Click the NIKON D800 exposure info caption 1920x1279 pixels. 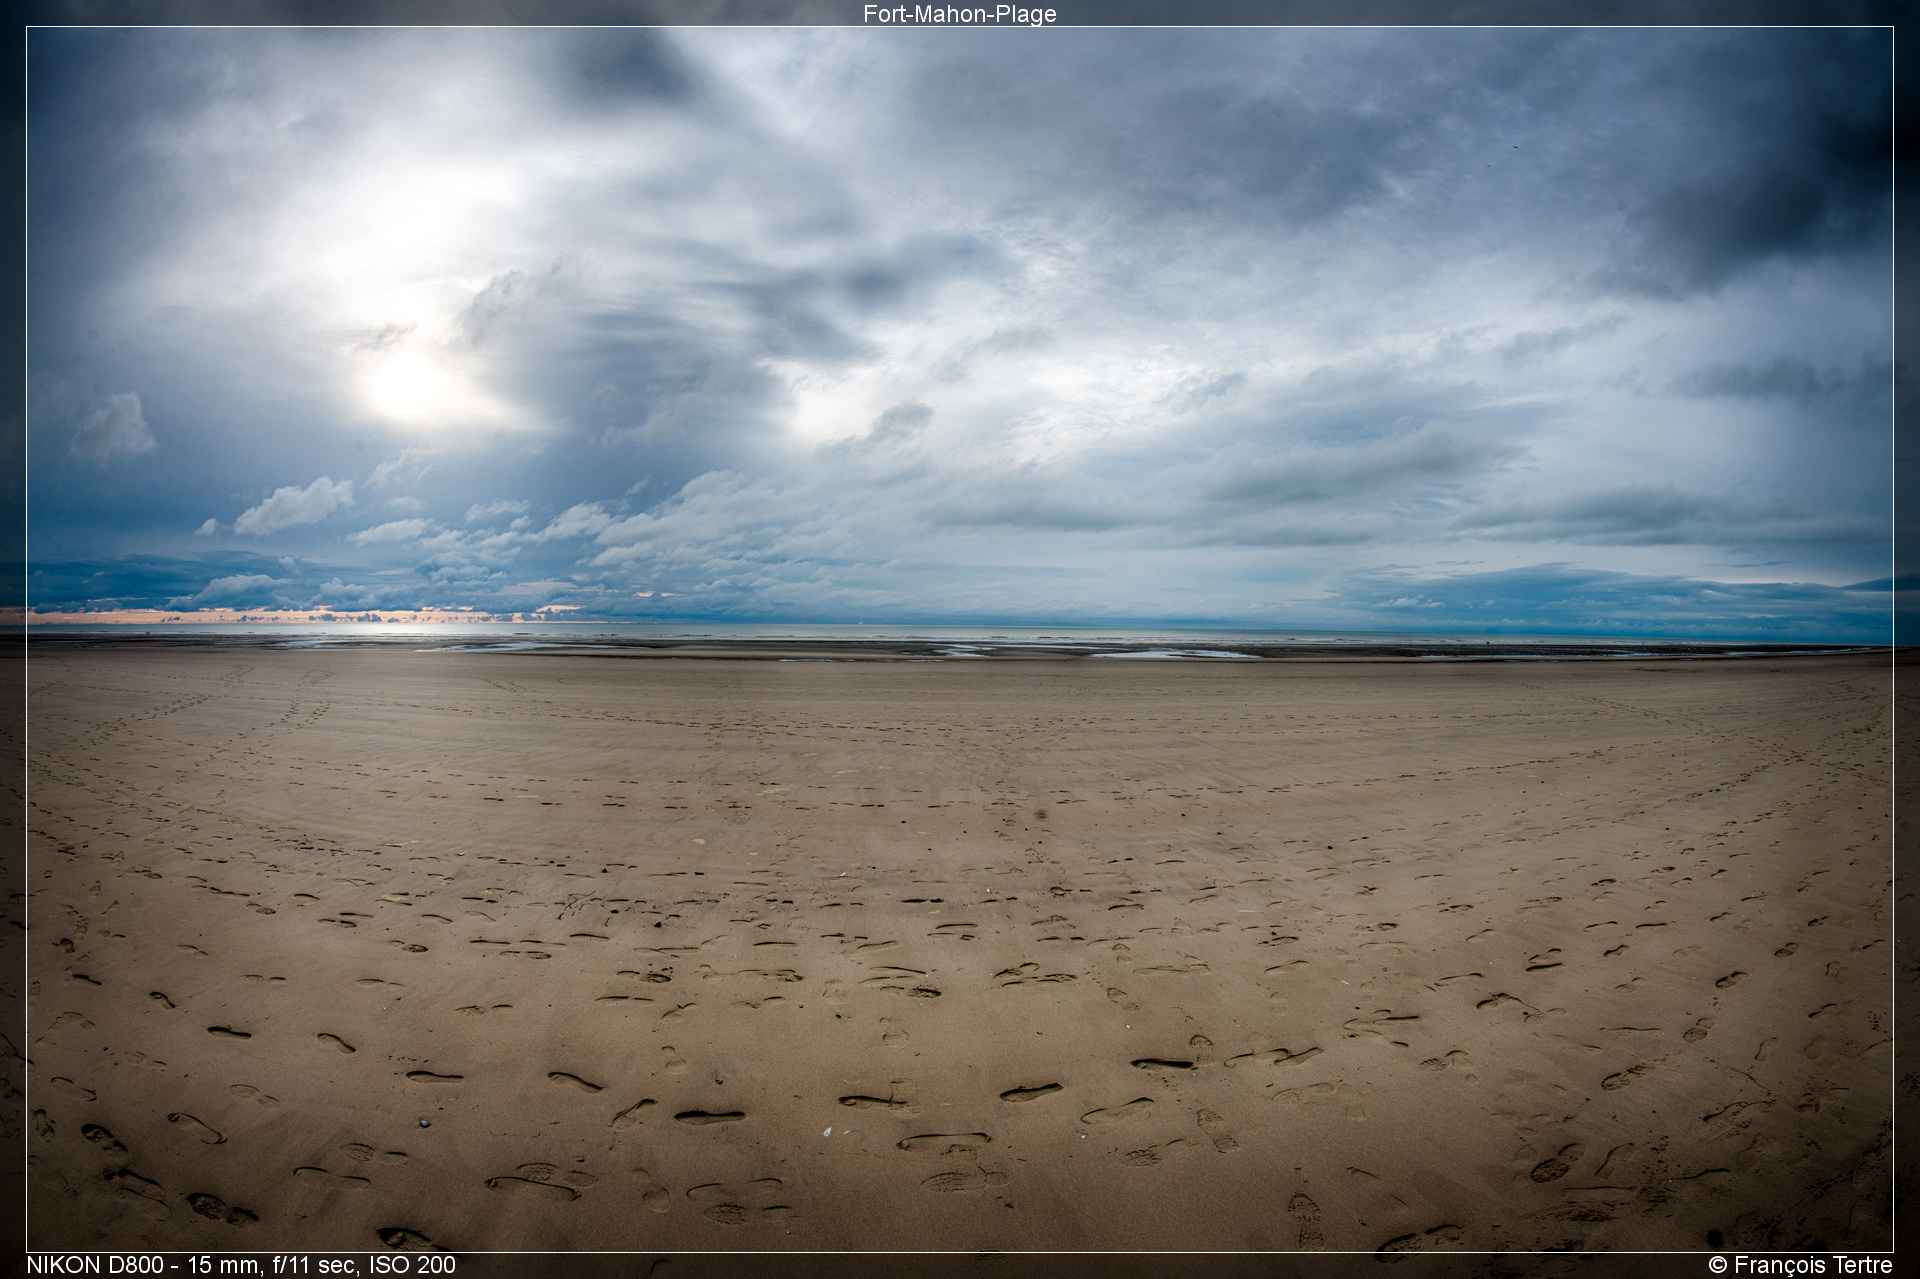(241, 1265)
